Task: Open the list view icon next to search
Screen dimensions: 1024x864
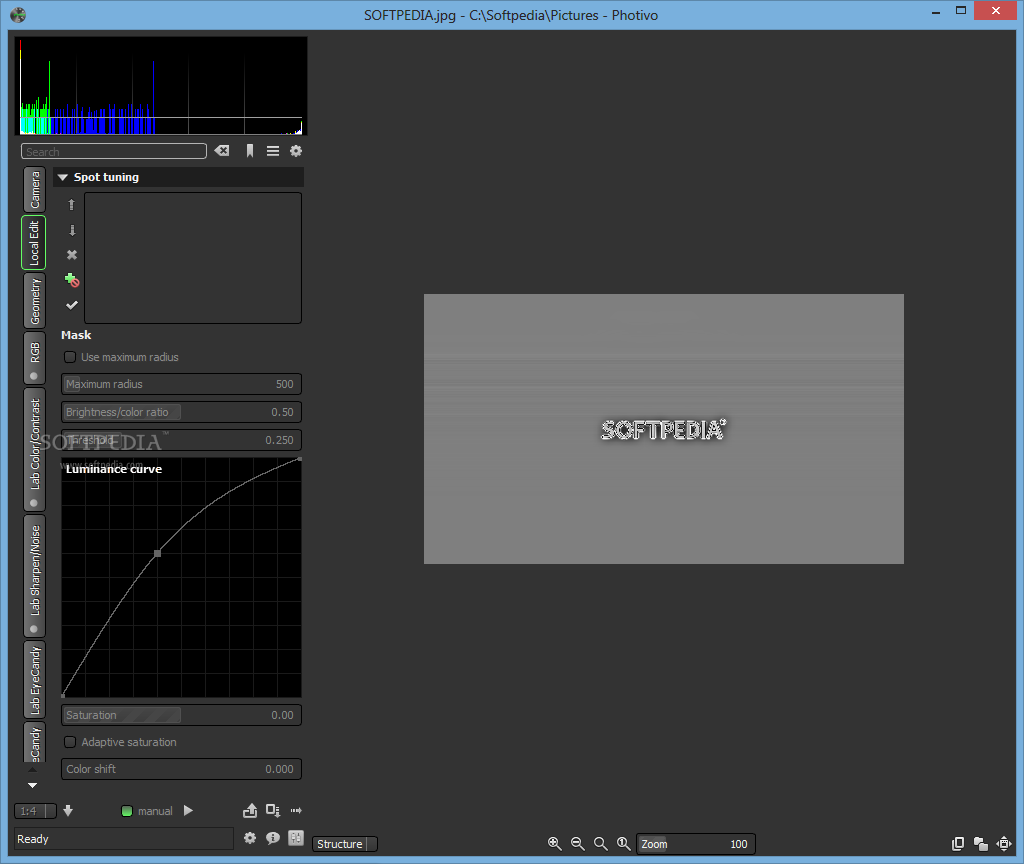Action: click(273, 151)
